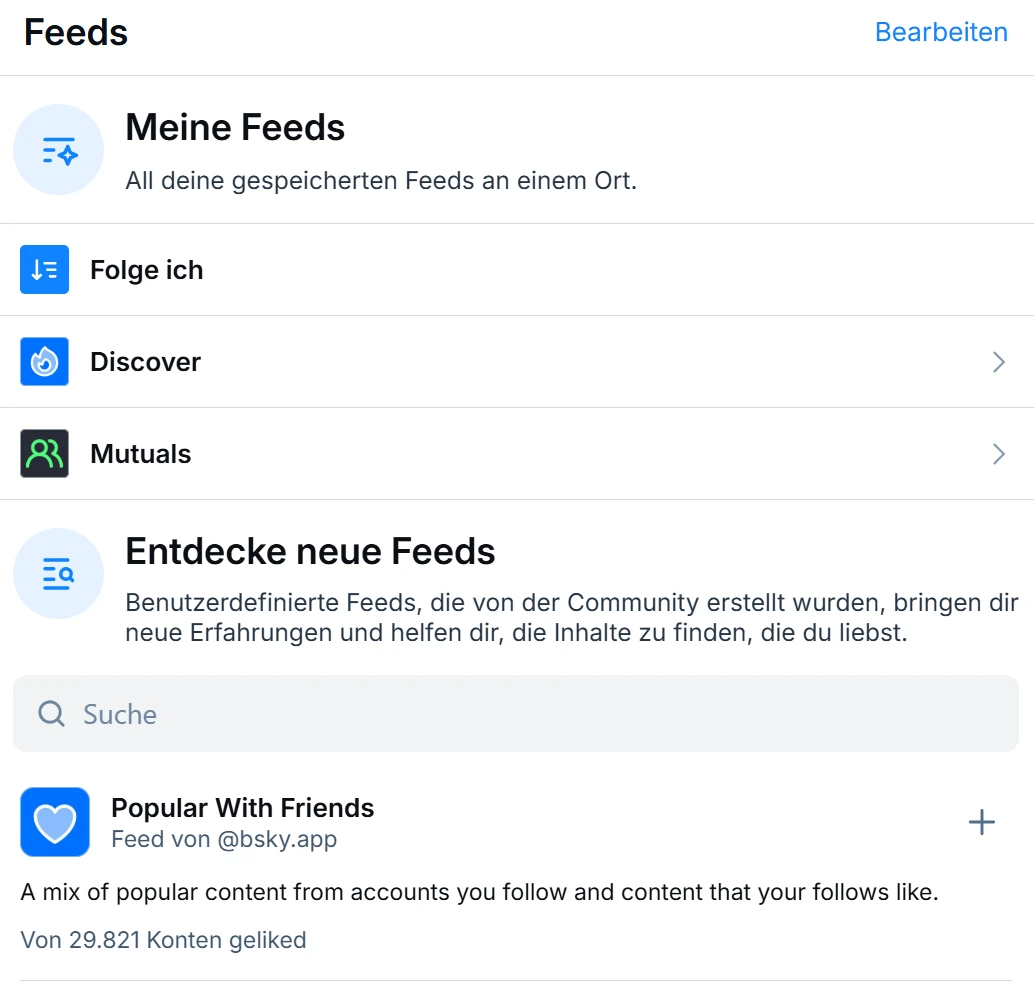Click the Entdecke neue Feeds search-list icon
This screenshot has height=984, width=1034.
tap(59, 574)
